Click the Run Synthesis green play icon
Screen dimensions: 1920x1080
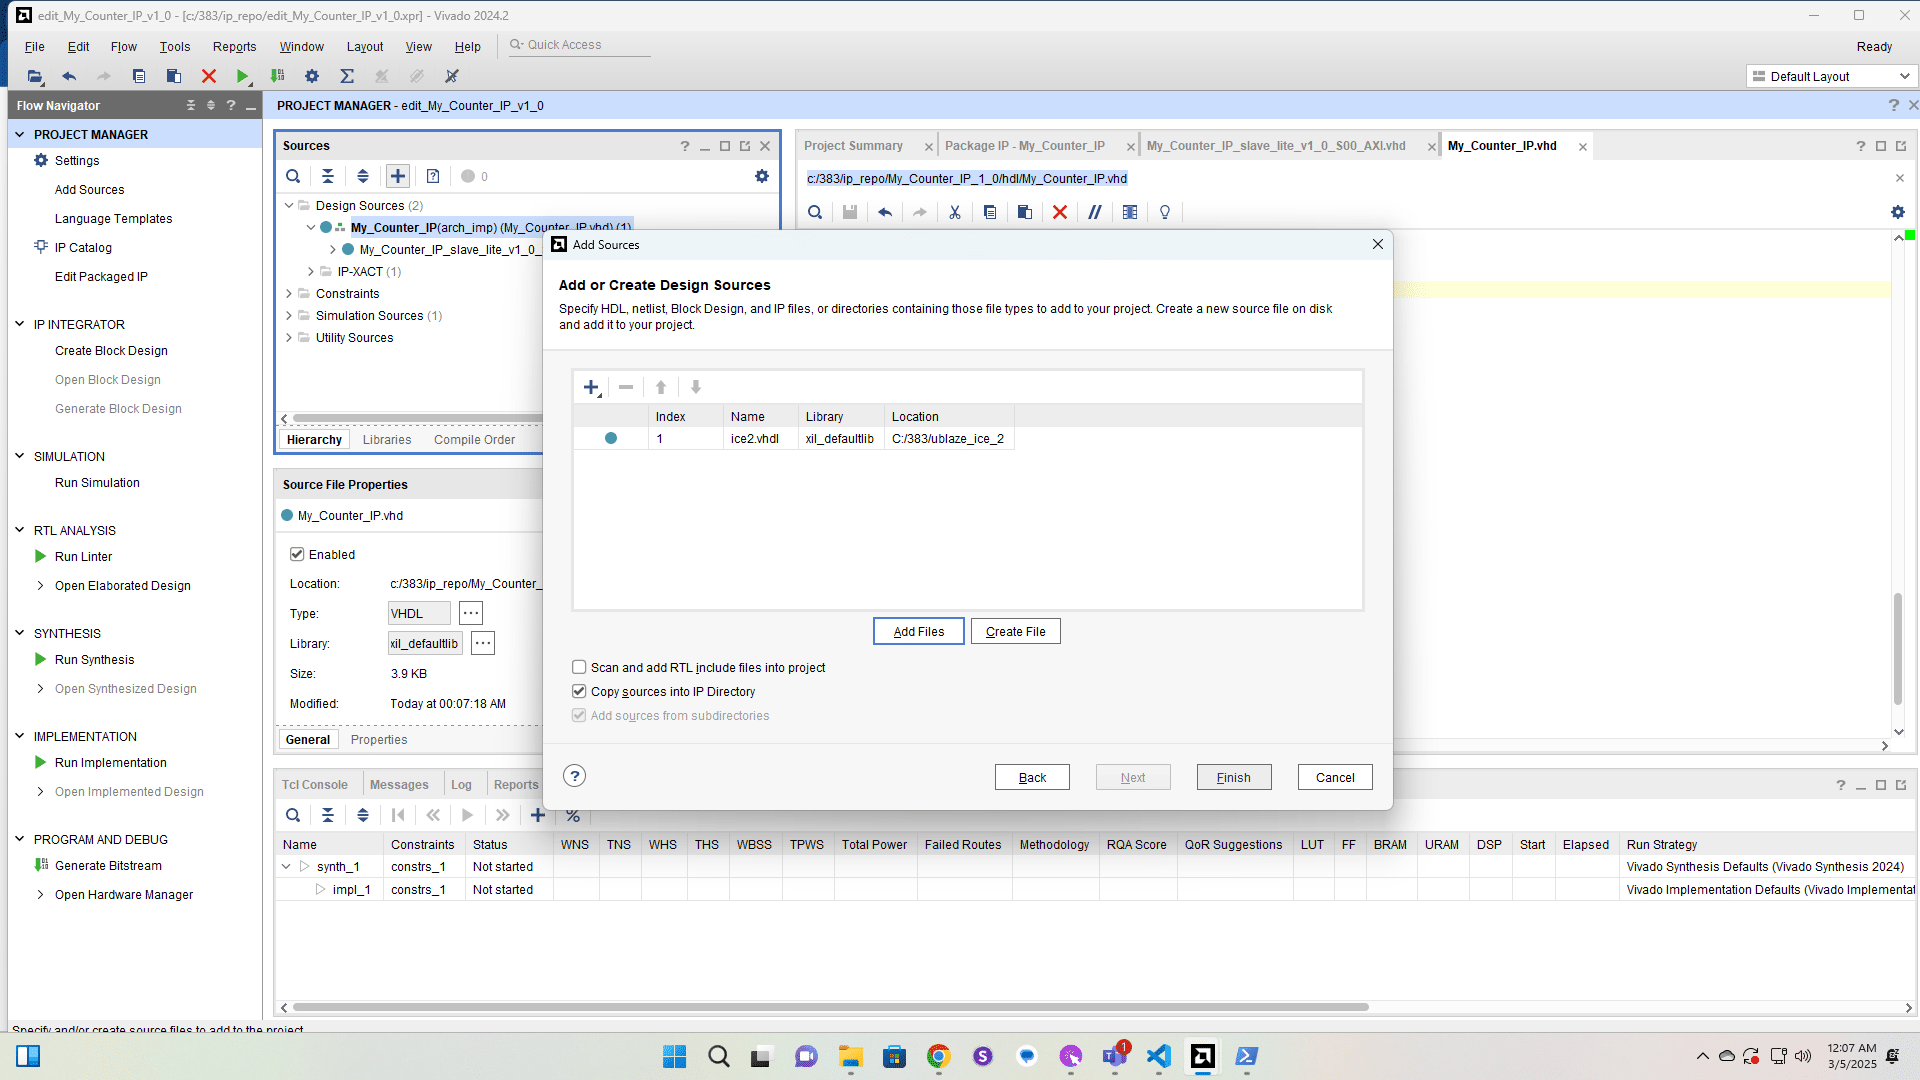point(41,659)
